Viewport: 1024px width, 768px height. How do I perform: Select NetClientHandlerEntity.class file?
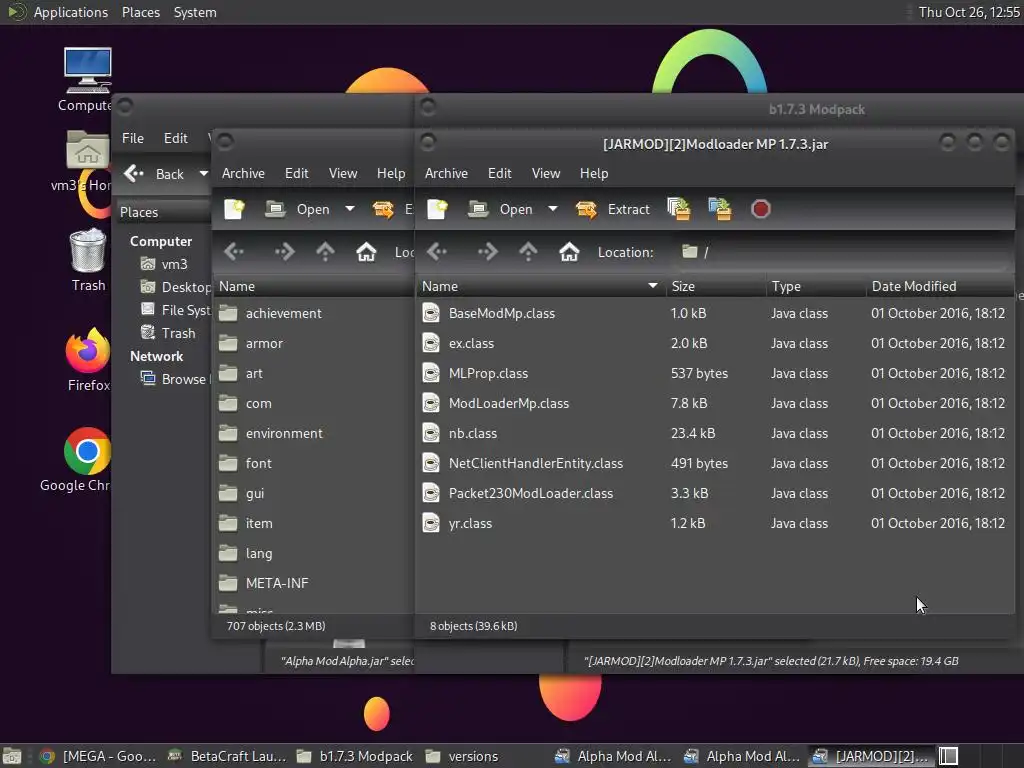coord(714,464)
